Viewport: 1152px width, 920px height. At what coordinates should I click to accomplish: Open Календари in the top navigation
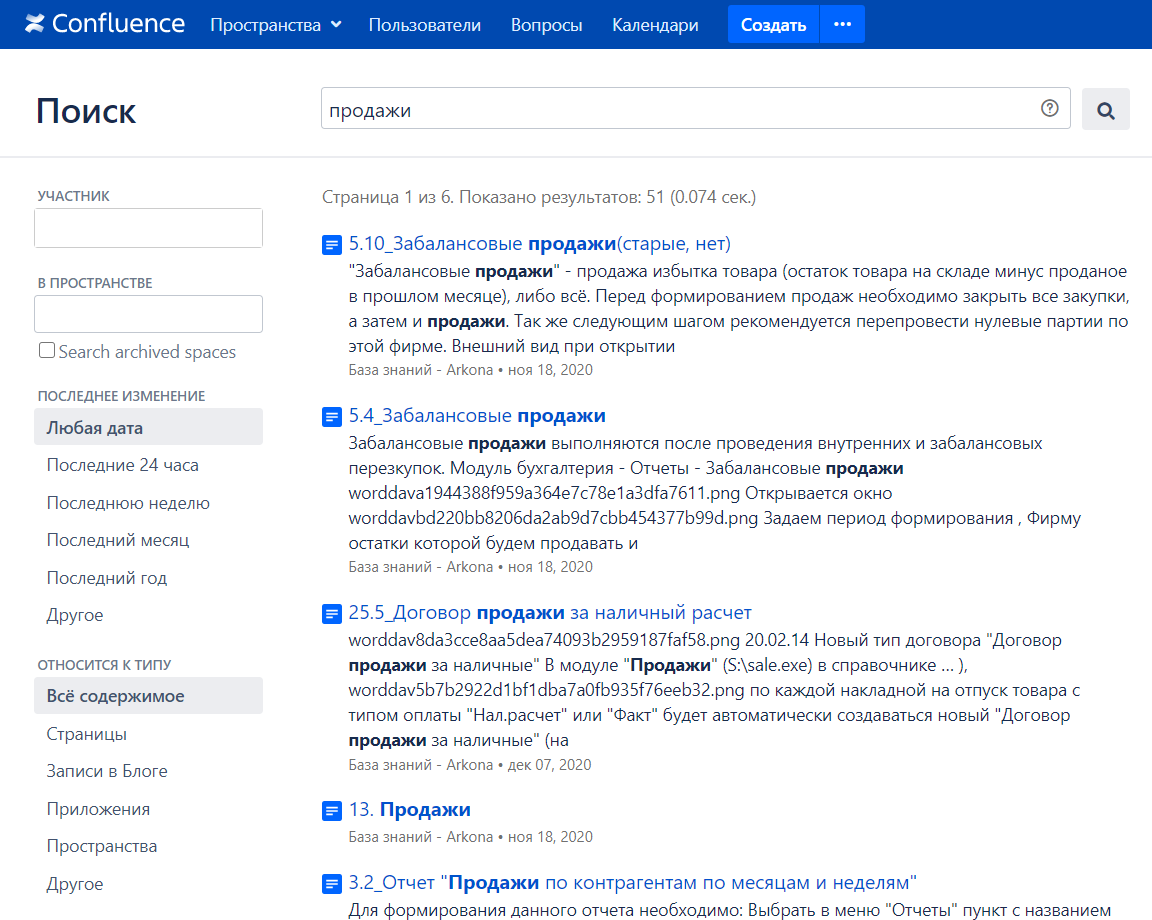click(x=655, y=25)
